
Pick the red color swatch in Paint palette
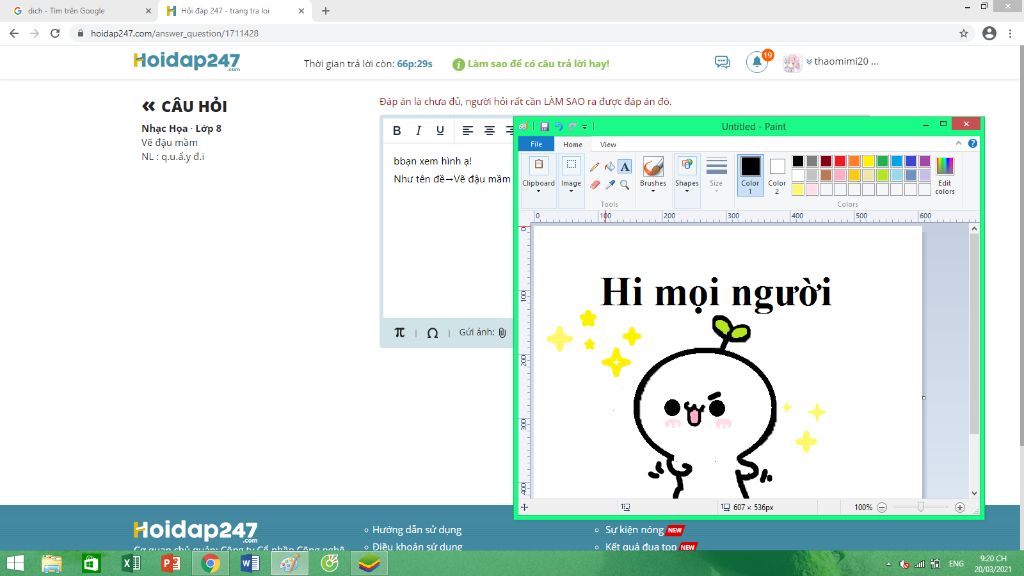(840, 161)
